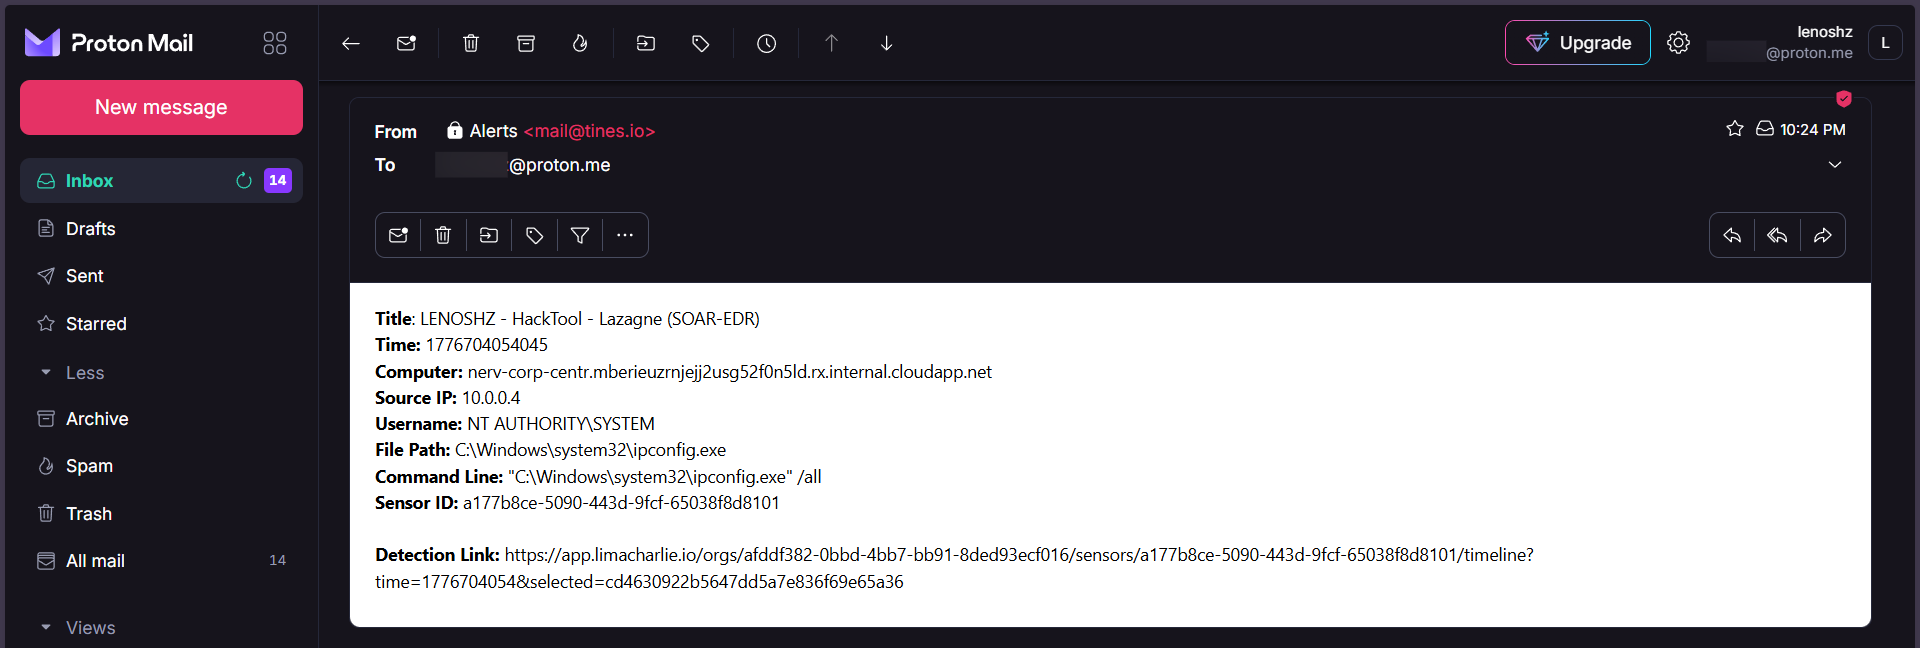This screenshot has height=648, width=1920.
Task: Open the Inbox folder
Action: pos(89,181)
